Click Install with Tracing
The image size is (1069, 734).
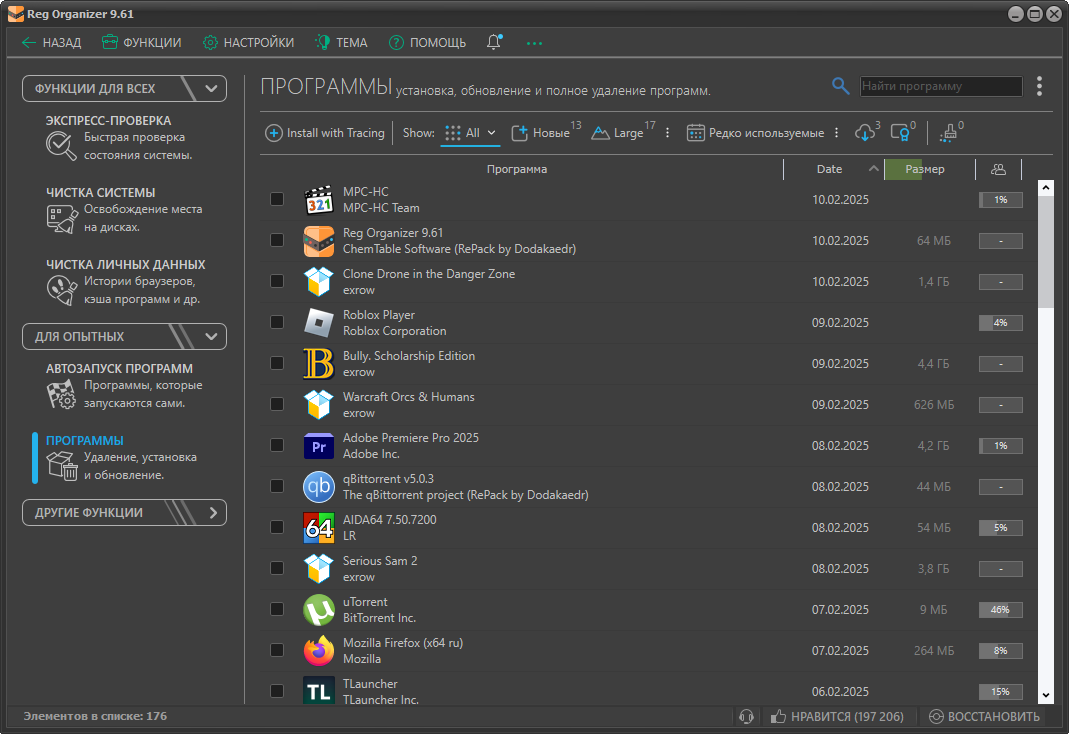[325, 133]
